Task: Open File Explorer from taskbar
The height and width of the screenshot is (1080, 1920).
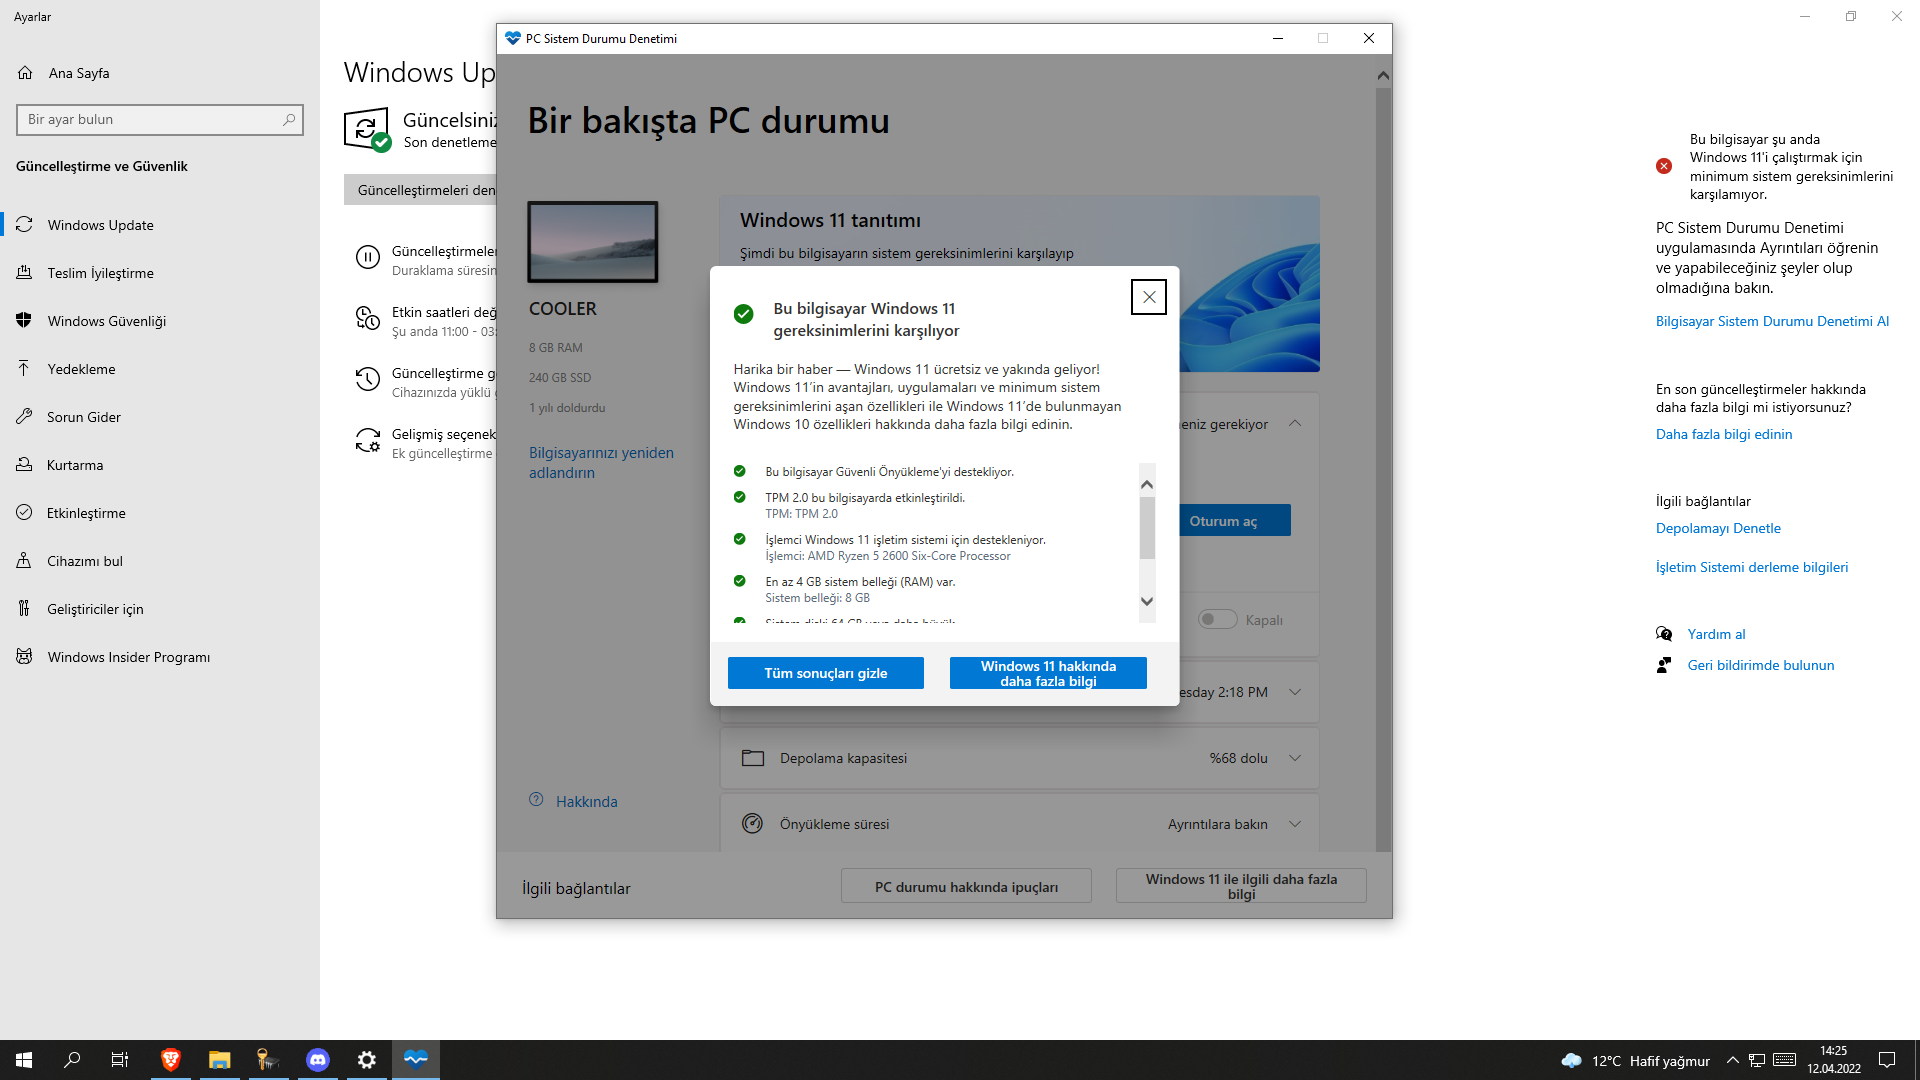Action: tap(219, 1060)
